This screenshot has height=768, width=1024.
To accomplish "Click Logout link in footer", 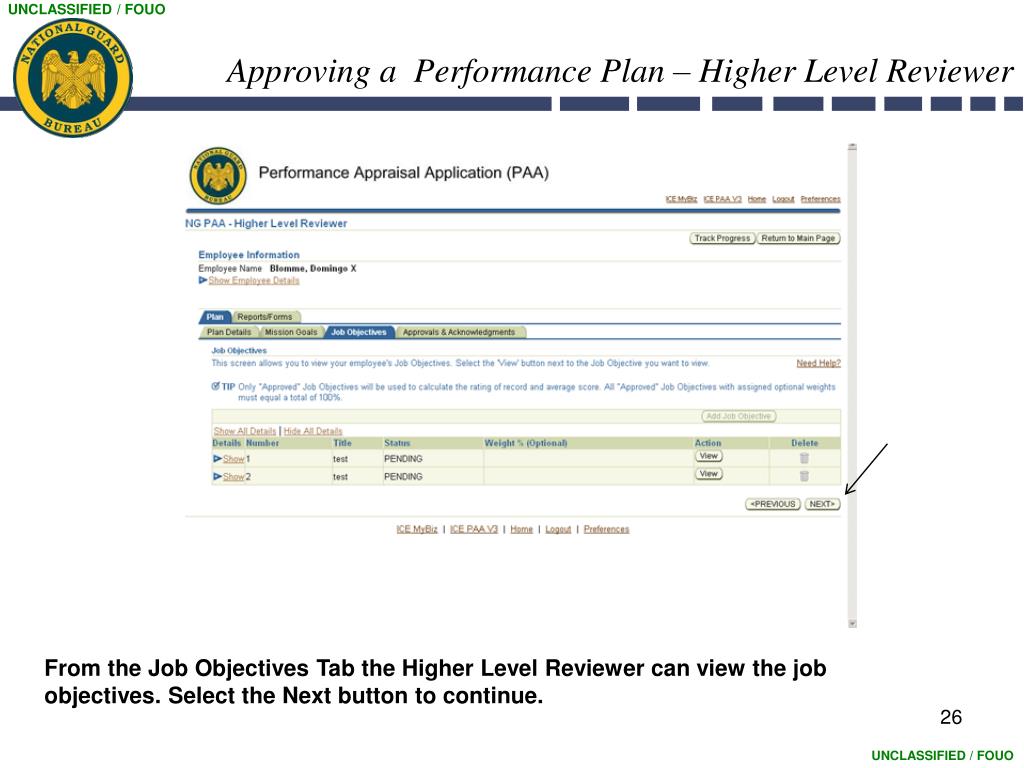I will (558, 529).
